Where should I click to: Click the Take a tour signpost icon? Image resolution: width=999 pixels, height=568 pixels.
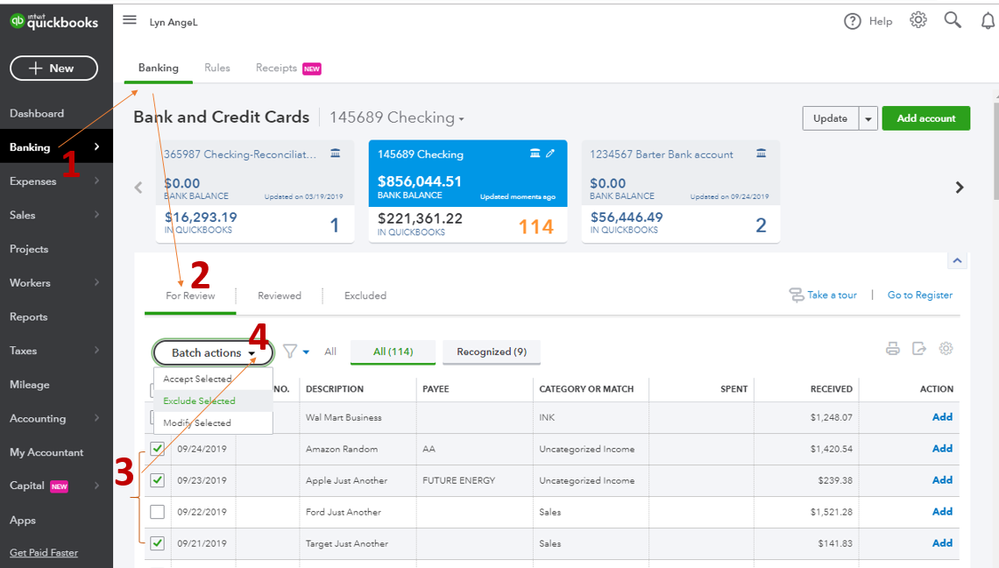pos(796,295)
